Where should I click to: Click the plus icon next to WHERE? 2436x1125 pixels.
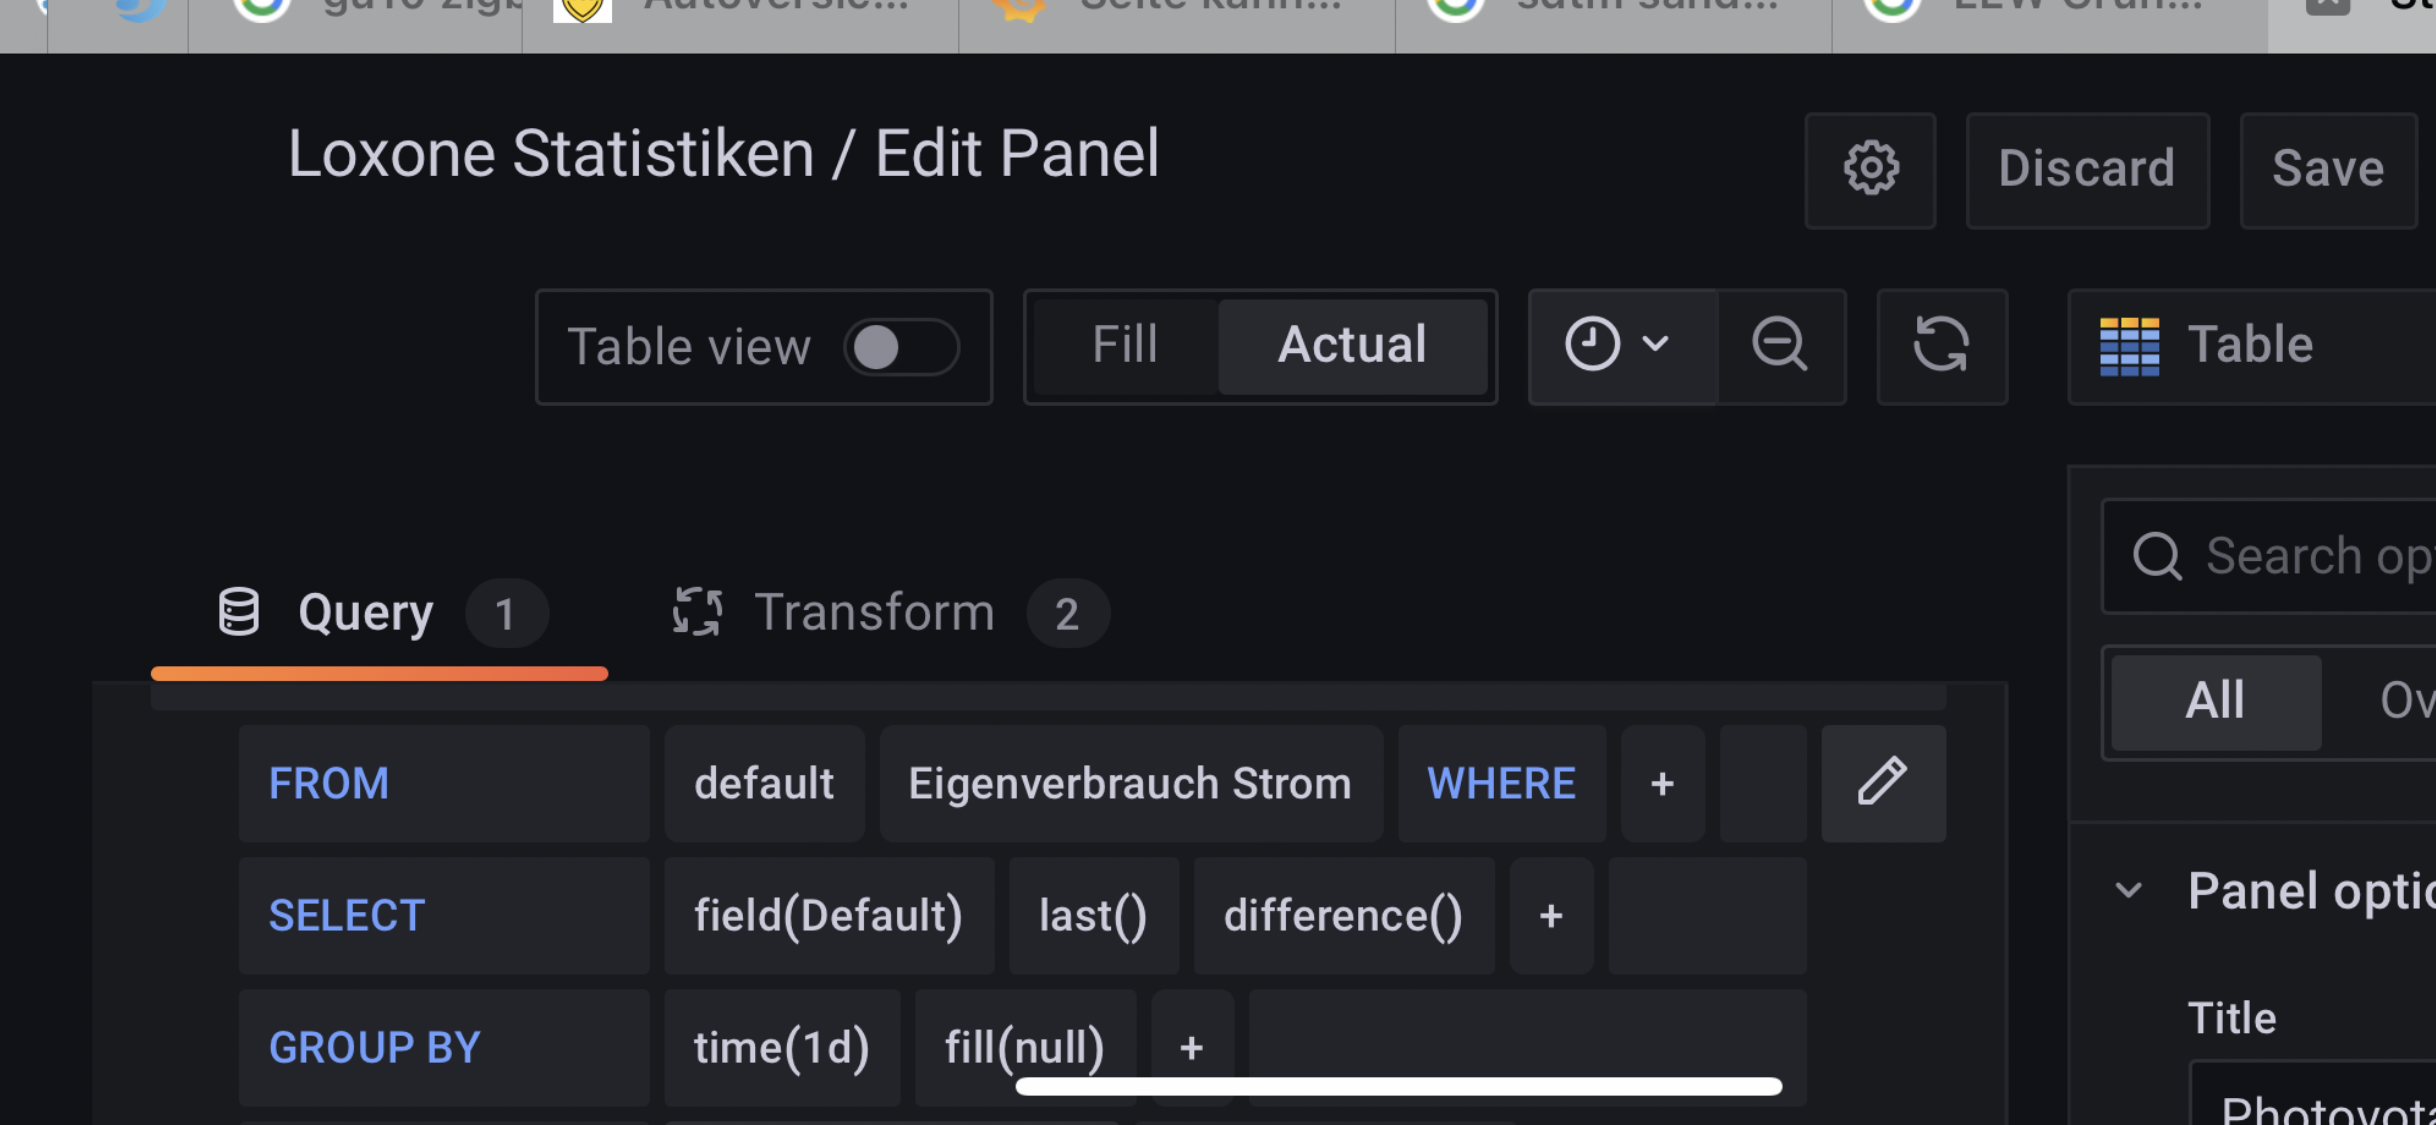pyautogui.click(x=1662, y=783)
